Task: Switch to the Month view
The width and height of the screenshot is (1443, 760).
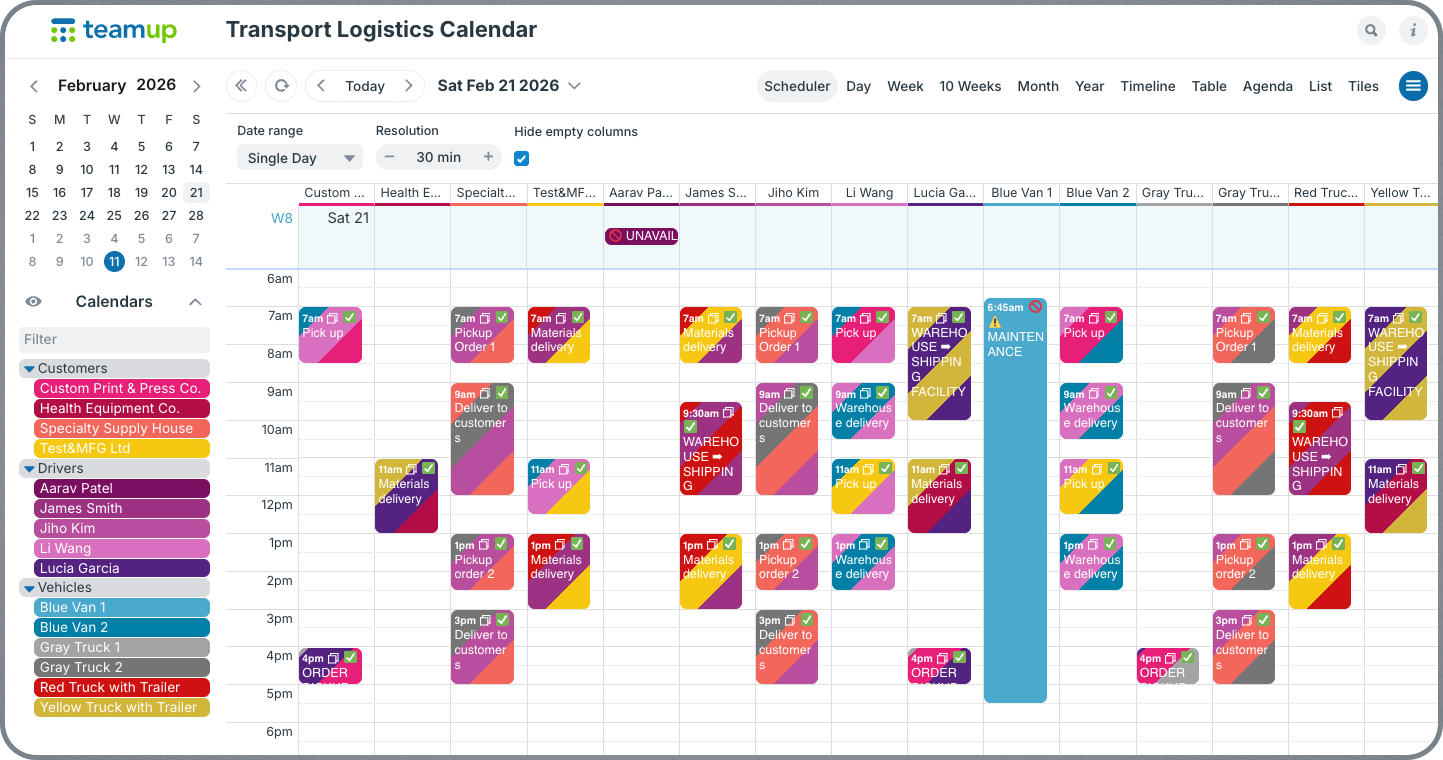Action: (x=1037, y=86)
